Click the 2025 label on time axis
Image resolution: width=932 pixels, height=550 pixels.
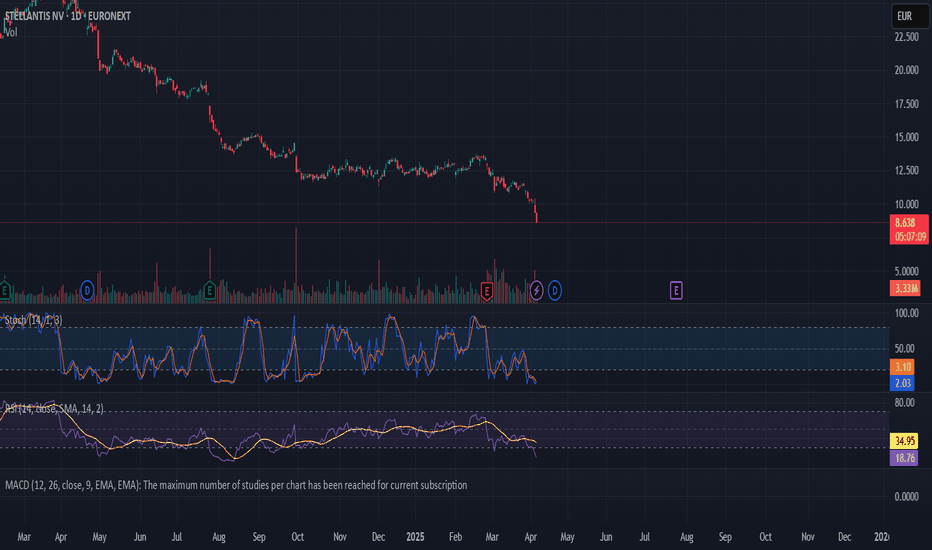pos(415,537)
